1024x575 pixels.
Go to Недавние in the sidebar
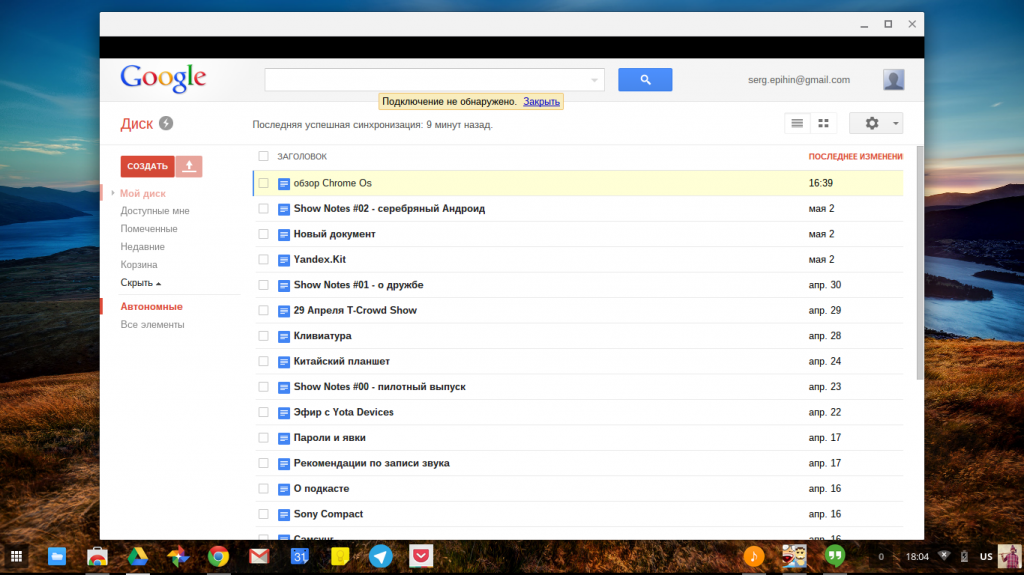(142, 247)
